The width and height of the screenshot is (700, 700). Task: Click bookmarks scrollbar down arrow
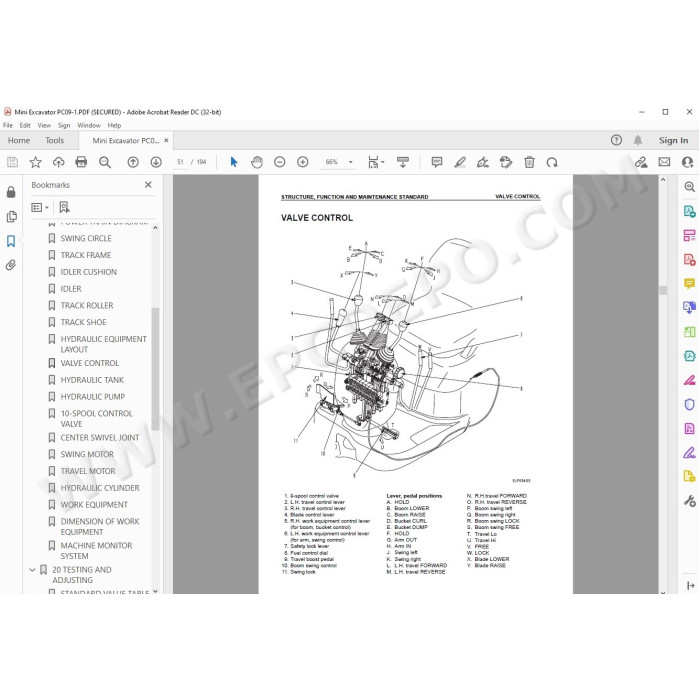155,591
